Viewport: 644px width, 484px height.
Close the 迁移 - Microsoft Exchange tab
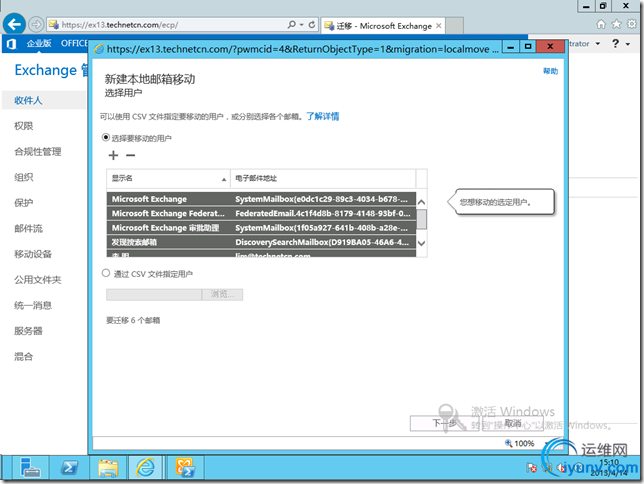439,26
